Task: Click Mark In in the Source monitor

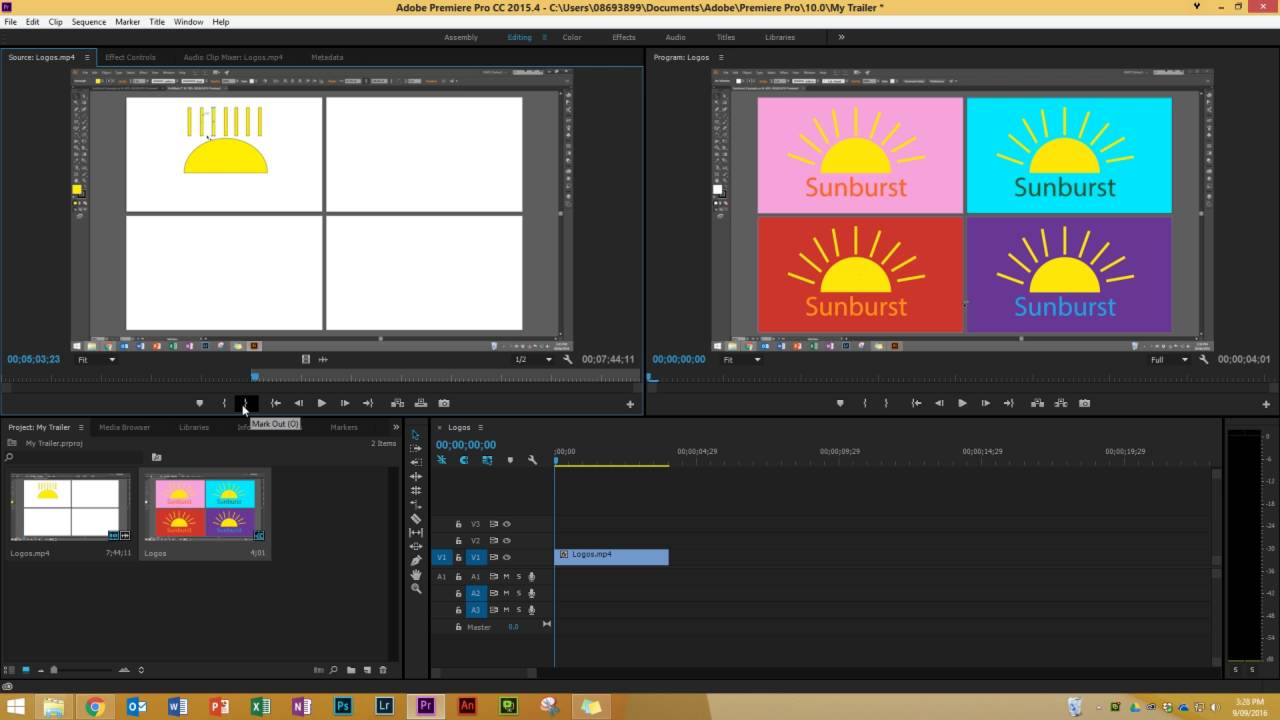Action: tap(224, 403)
